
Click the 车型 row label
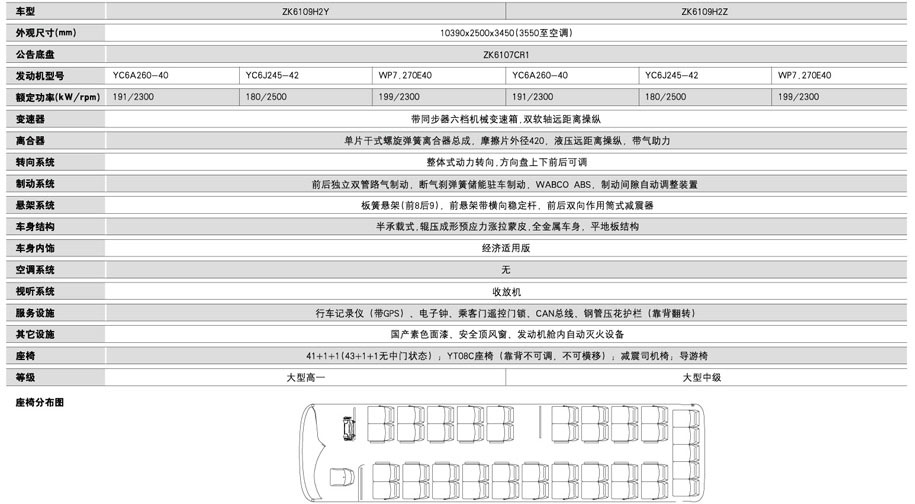point(27,11)
